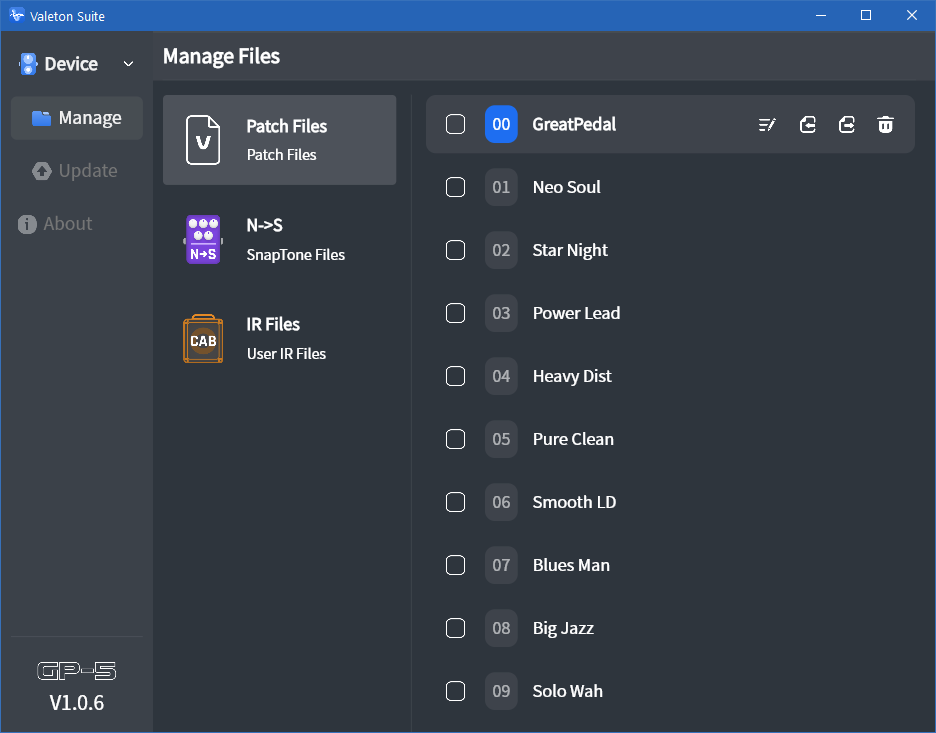Check the Star Night checkbox
Viewport: 936px width, 733px height.
[455, 250]
